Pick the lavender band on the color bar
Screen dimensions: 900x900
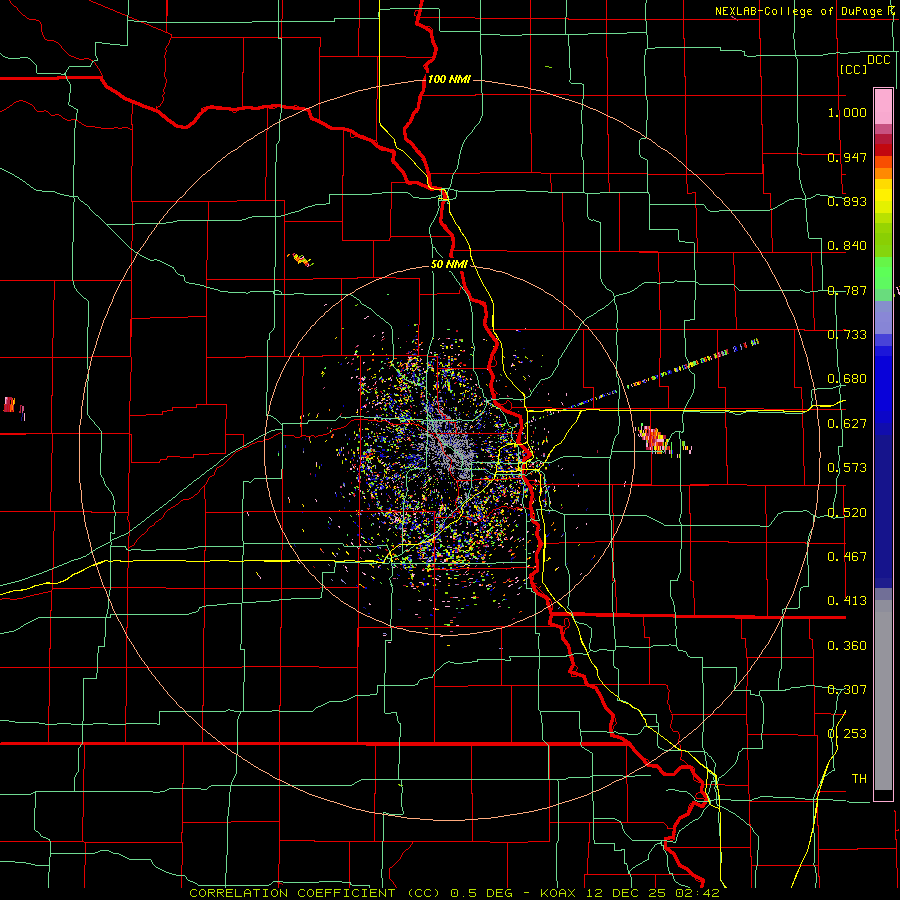point(883,317)
